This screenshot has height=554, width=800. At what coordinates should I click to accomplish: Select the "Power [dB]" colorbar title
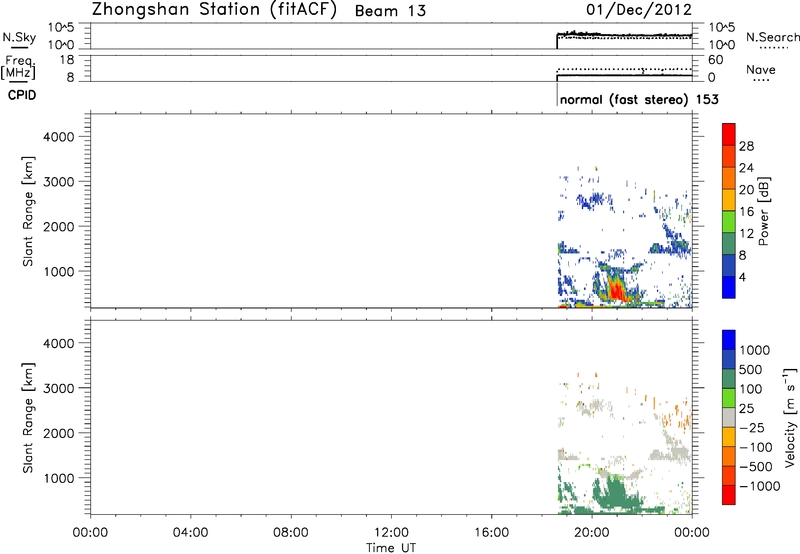pyautogui.click(x=763, y=211)
